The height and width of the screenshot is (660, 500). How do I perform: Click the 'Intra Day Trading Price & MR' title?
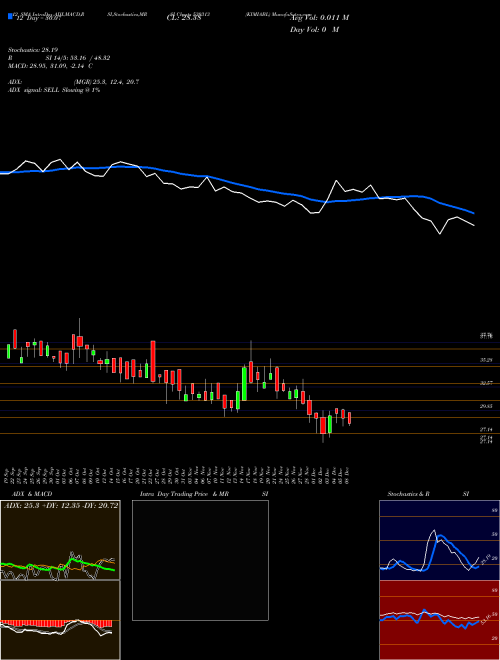[x=184, y=494]
